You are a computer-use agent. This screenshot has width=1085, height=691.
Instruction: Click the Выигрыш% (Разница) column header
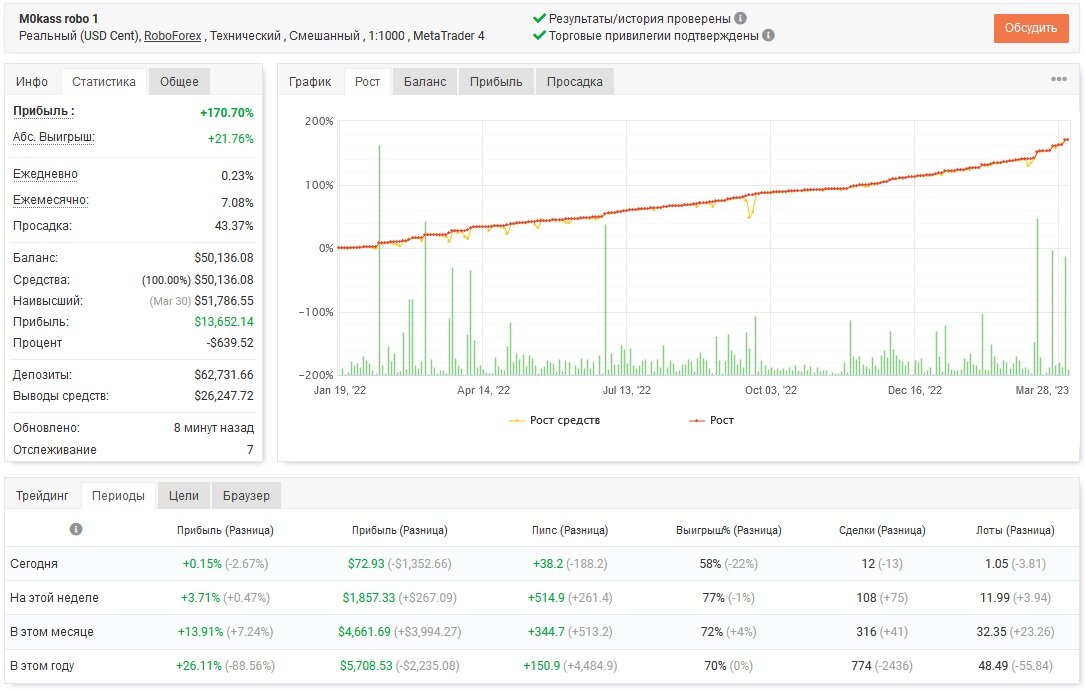click(729, 531)
